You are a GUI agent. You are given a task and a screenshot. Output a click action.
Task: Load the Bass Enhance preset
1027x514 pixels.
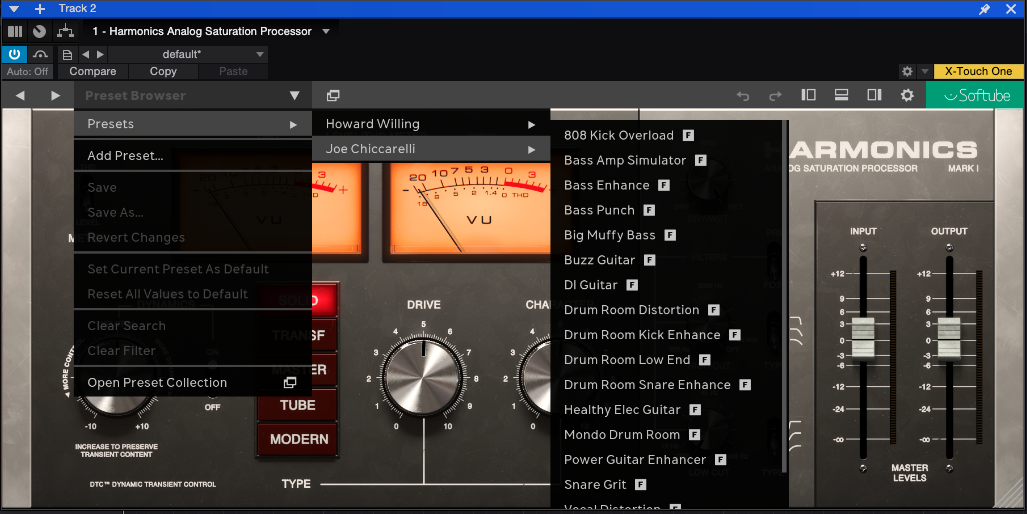tap(666, 185)
